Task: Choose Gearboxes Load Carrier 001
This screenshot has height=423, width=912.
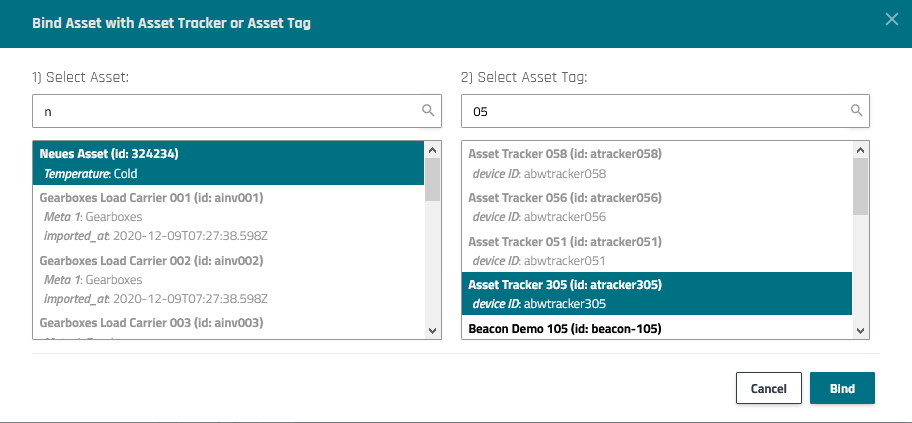Action: pyautogui.click(x=229, y=215)
